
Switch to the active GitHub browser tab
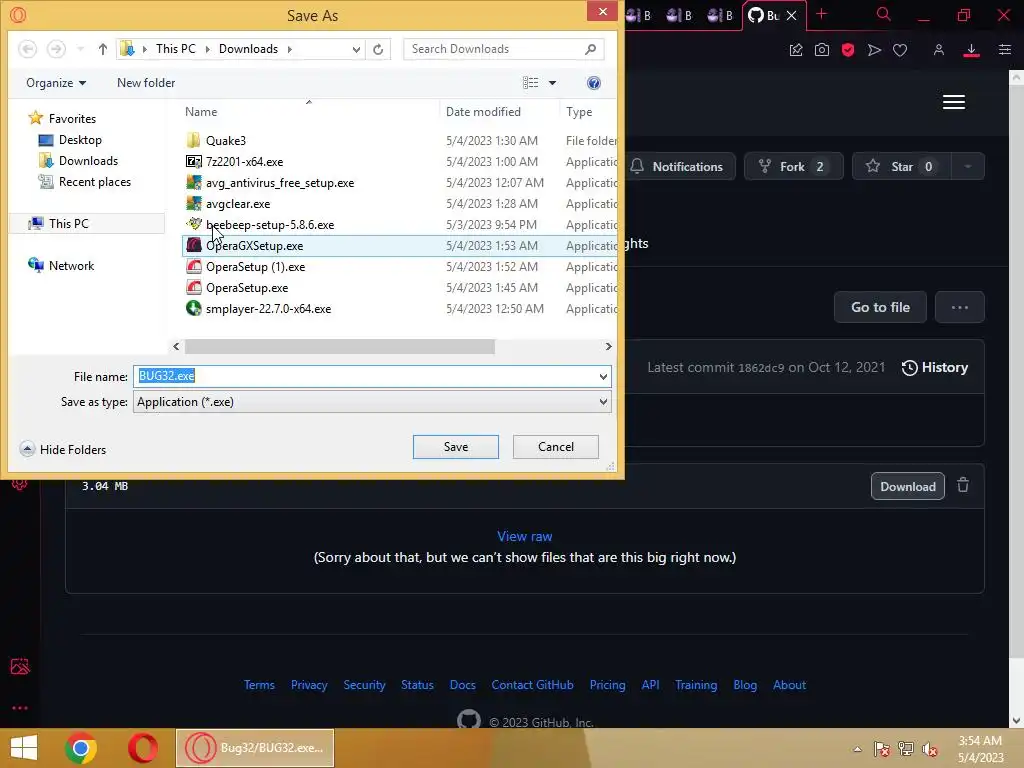click(x=765, y=16)
